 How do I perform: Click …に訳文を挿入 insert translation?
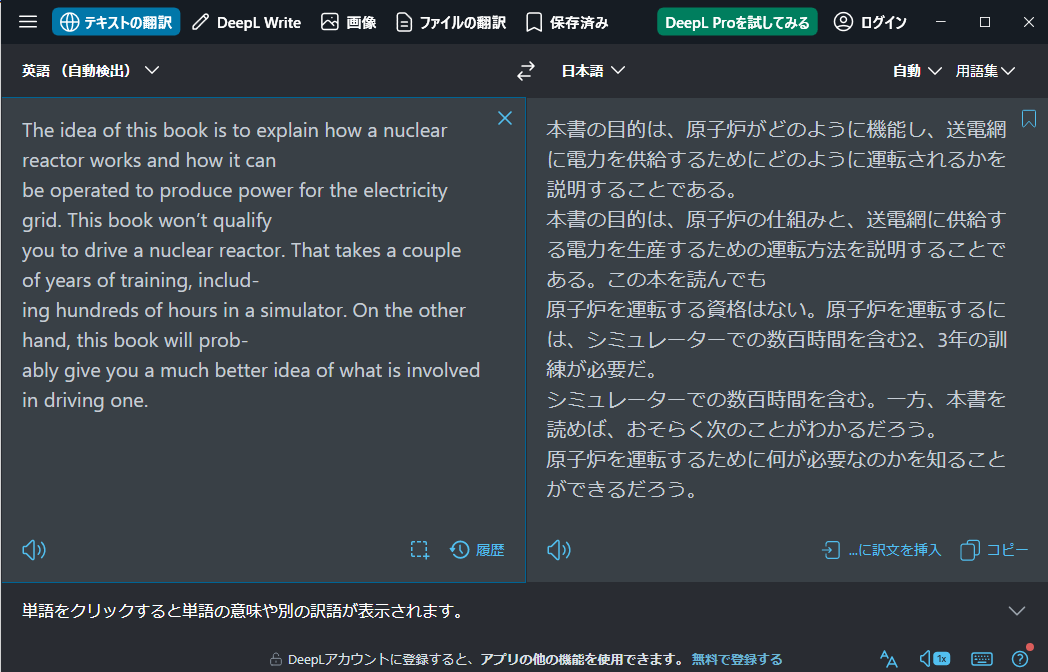click(x=881, y=550)
